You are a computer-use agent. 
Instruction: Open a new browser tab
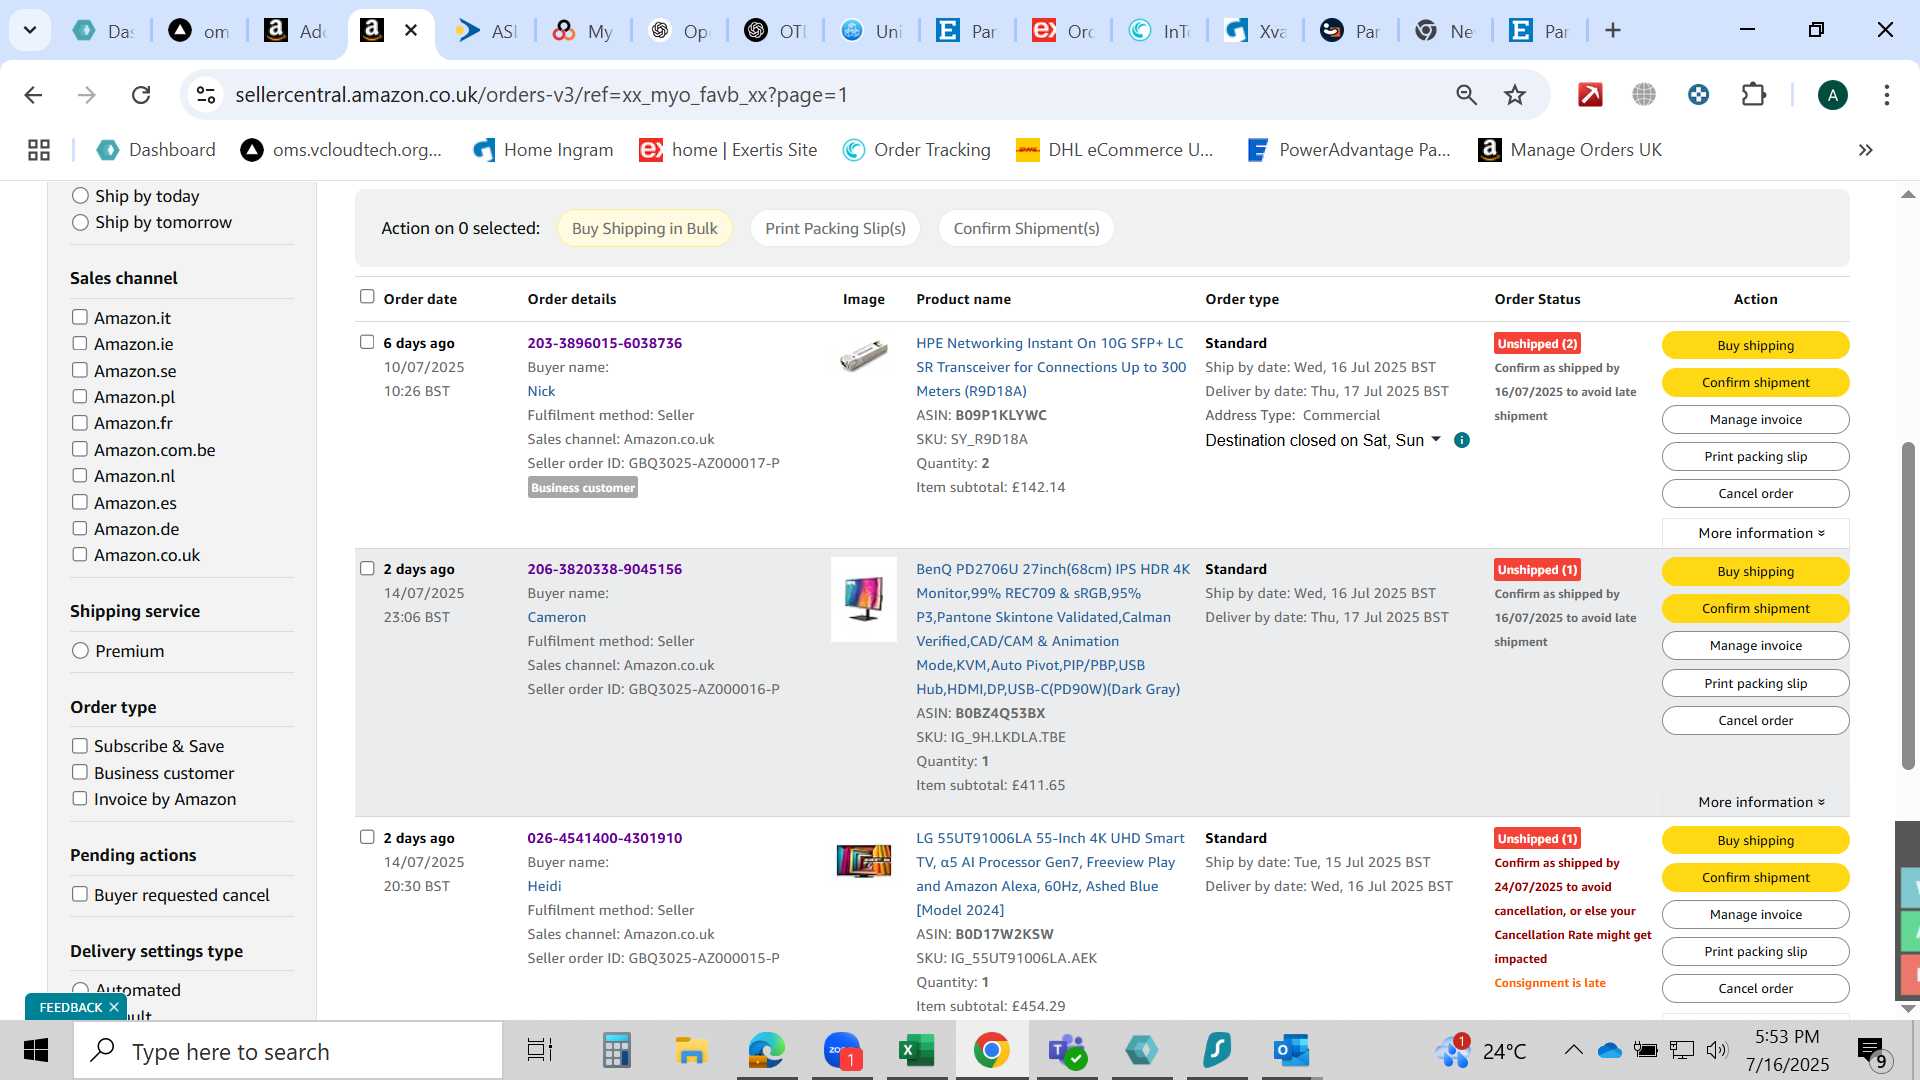[x=1612, y=30]
